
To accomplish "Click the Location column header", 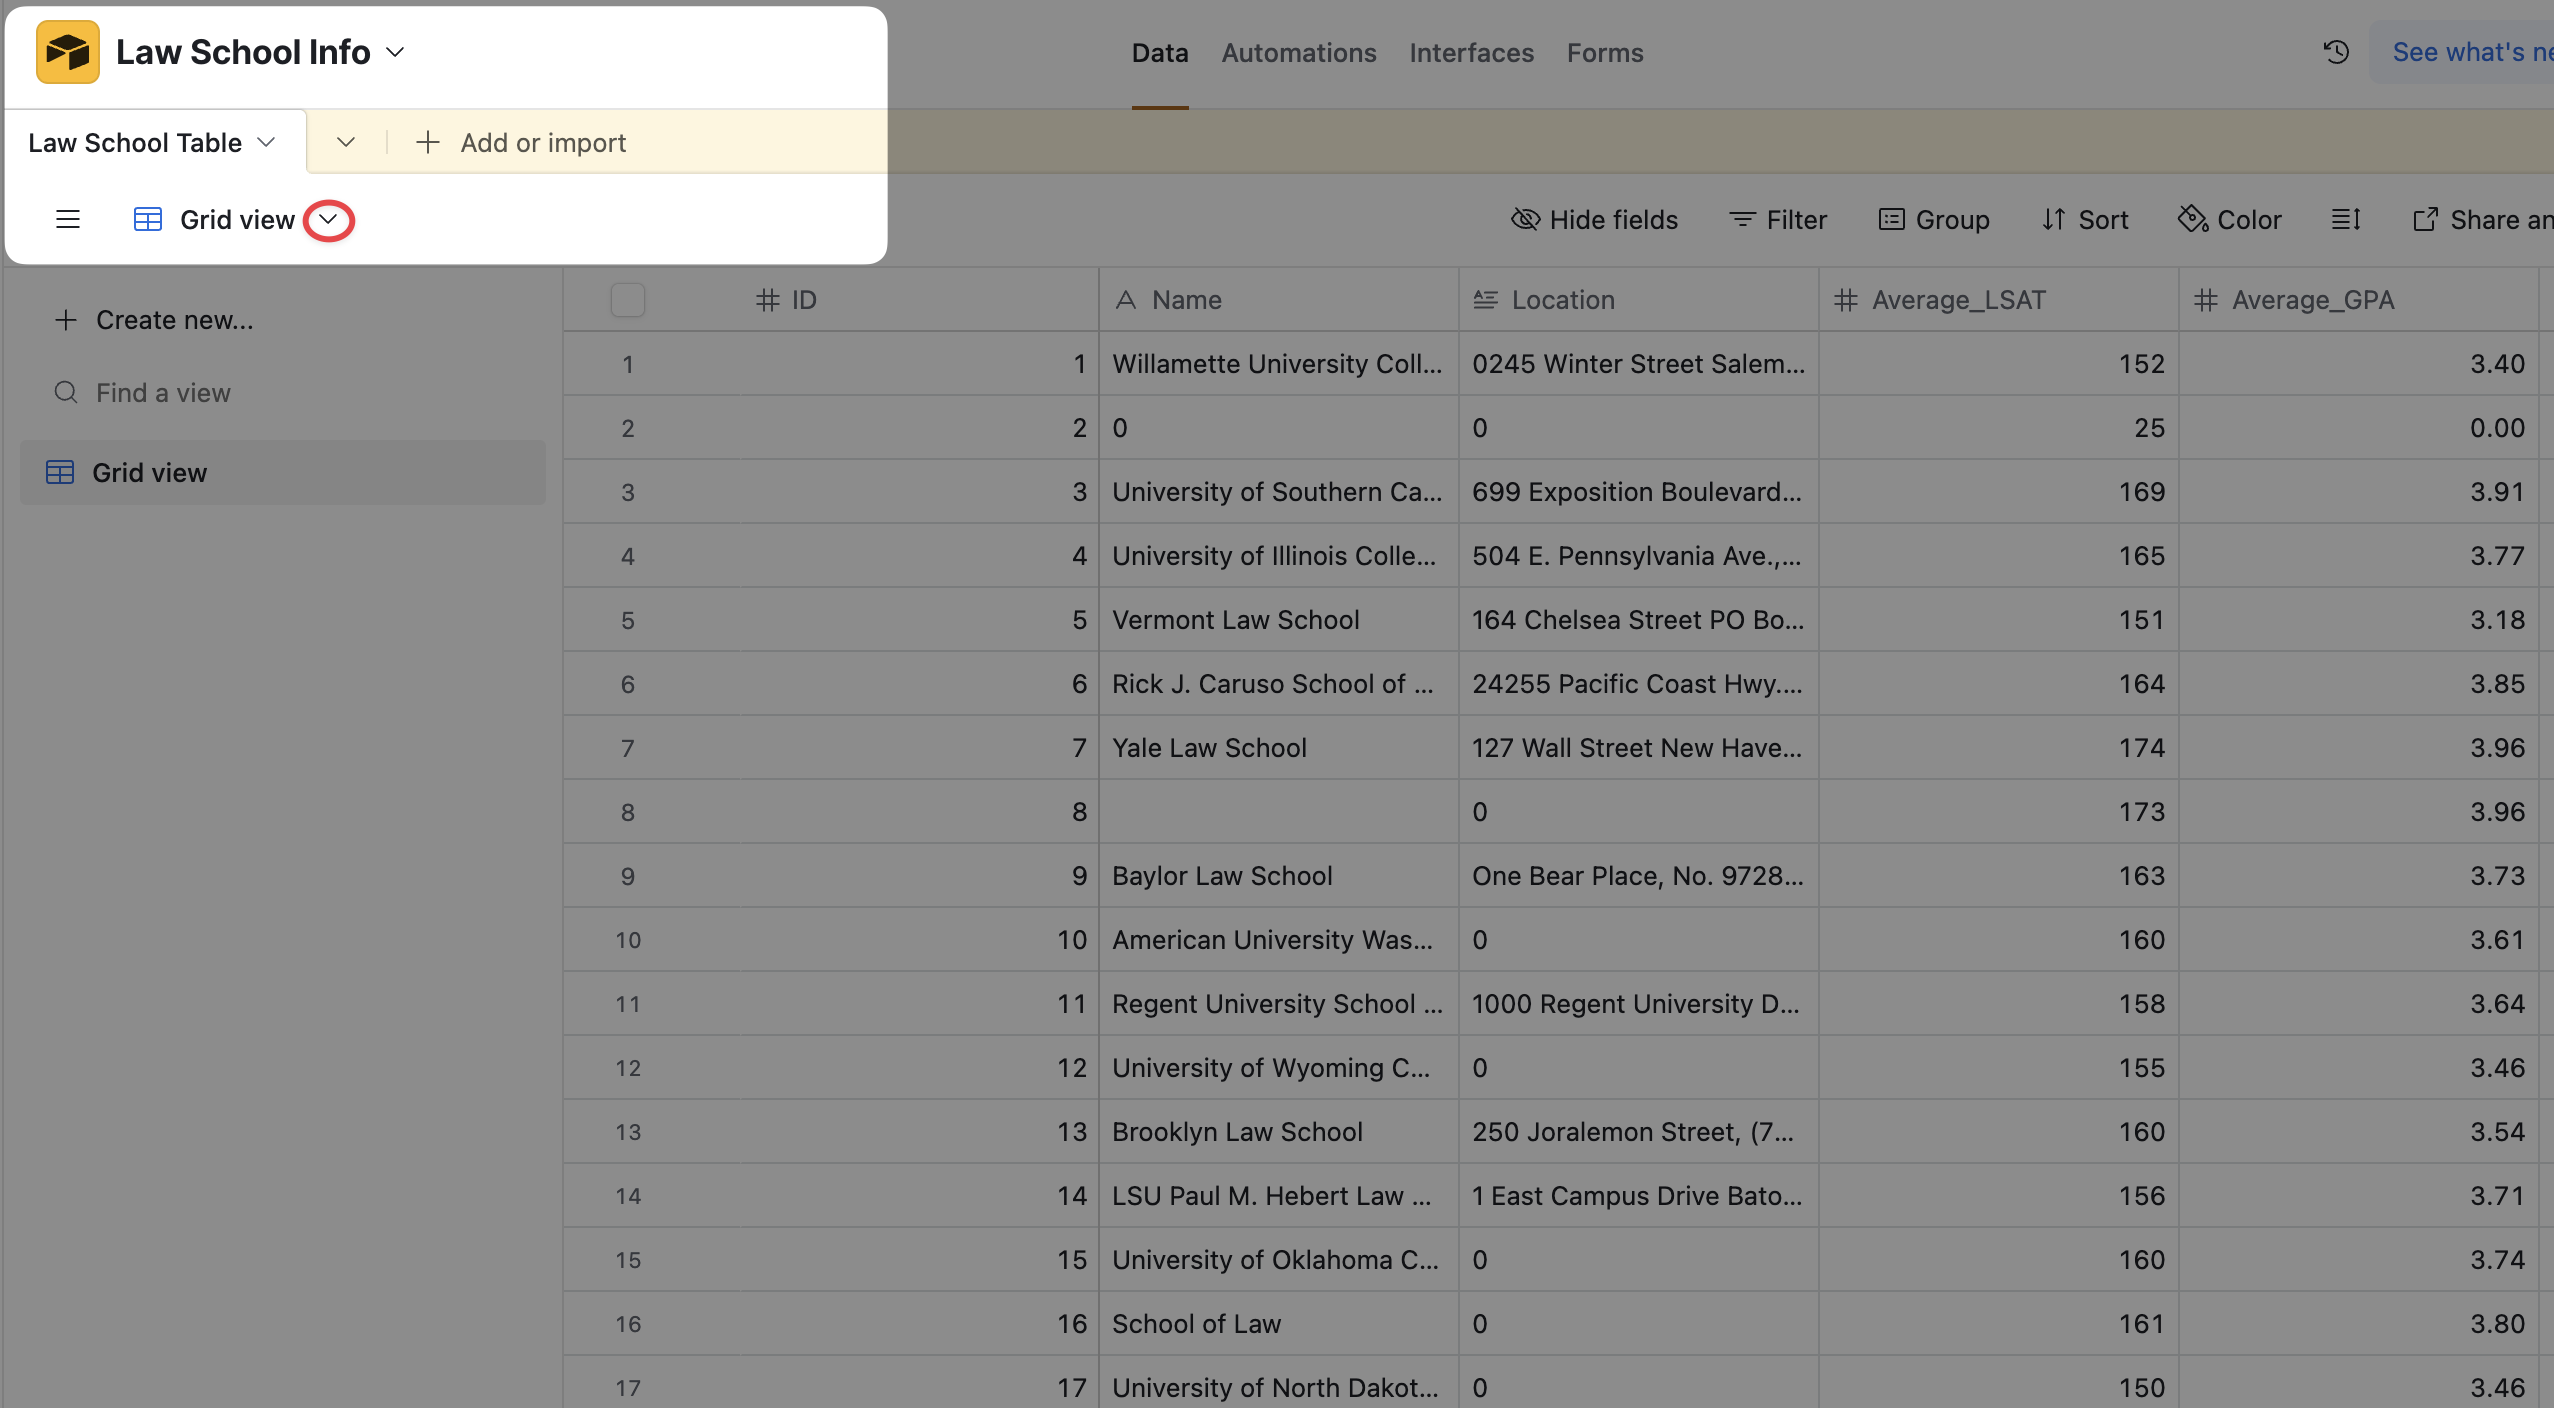I will coord(1639,299).
